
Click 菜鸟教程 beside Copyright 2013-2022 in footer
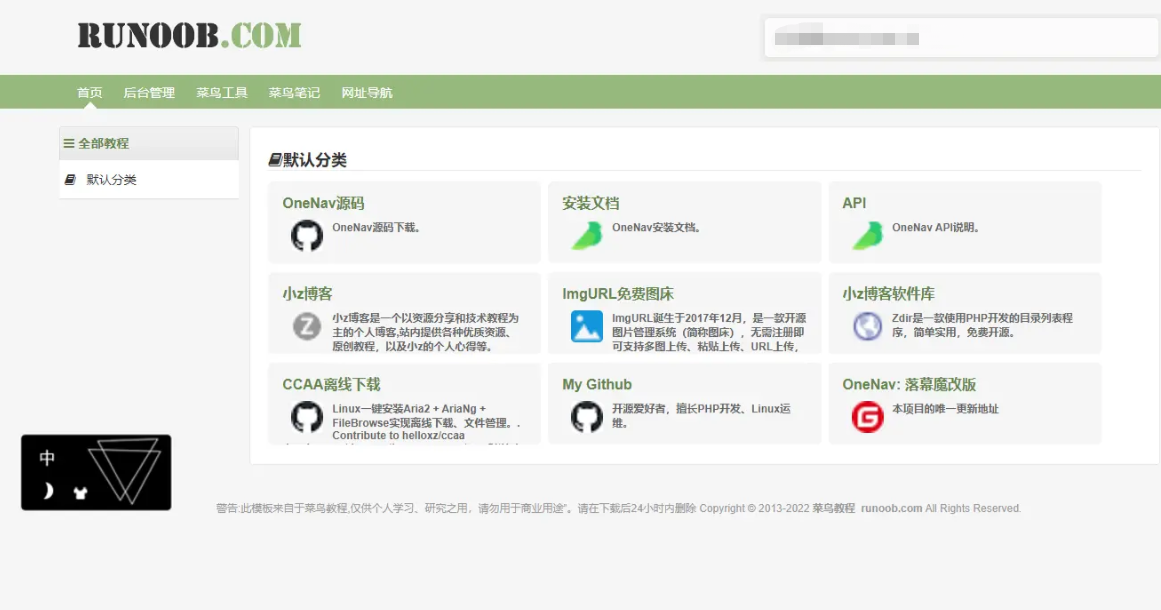click(x=834, y=508)
